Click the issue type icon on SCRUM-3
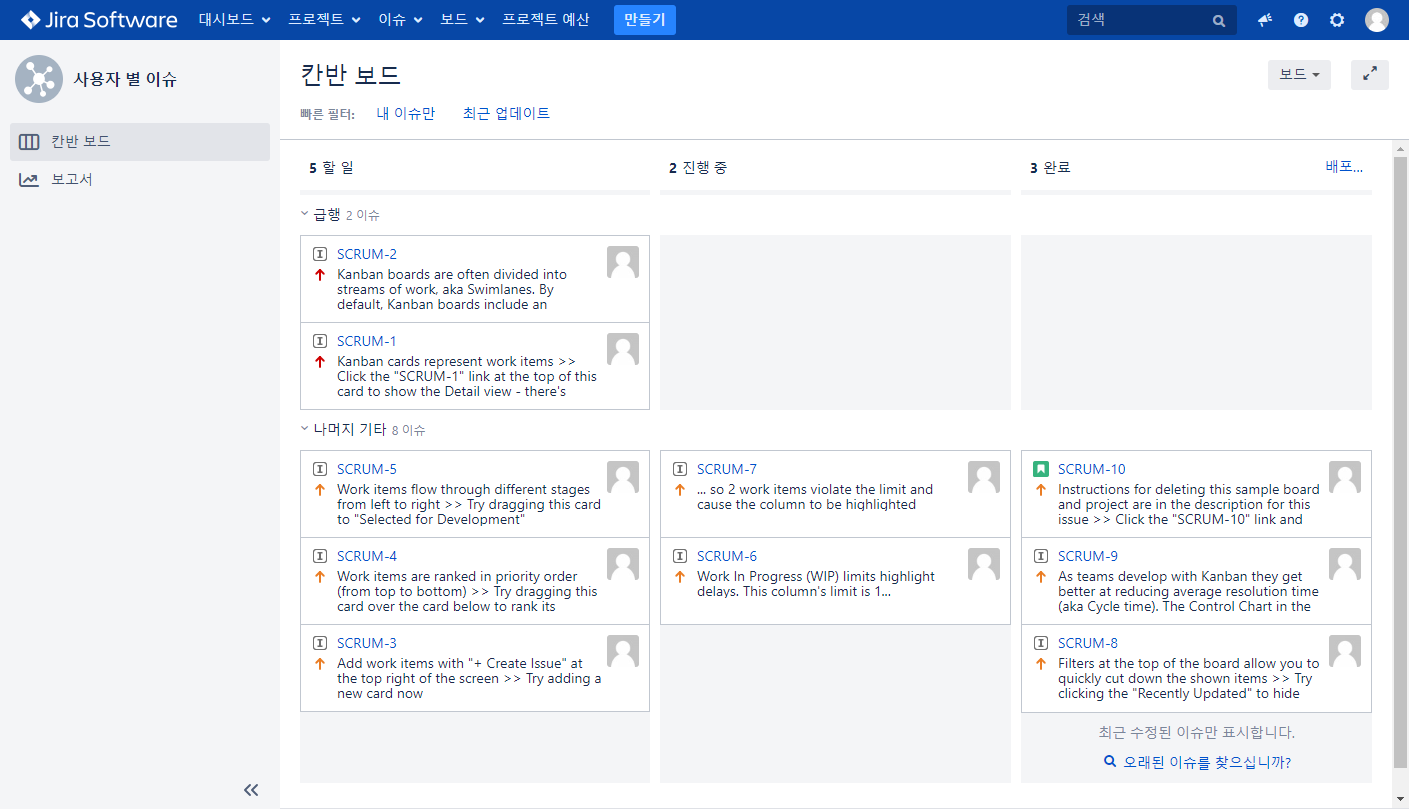1409x809 pixels. (x=320, y=643)
